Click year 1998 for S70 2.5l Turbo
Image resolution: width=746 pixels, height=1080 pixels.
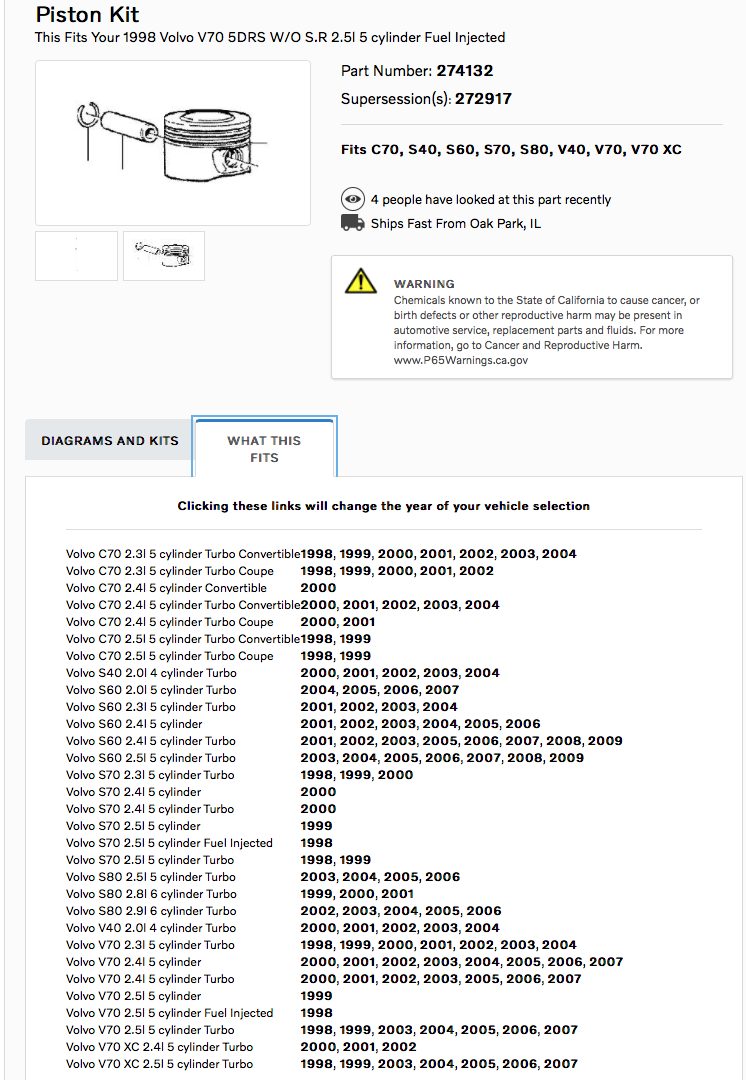317,860
